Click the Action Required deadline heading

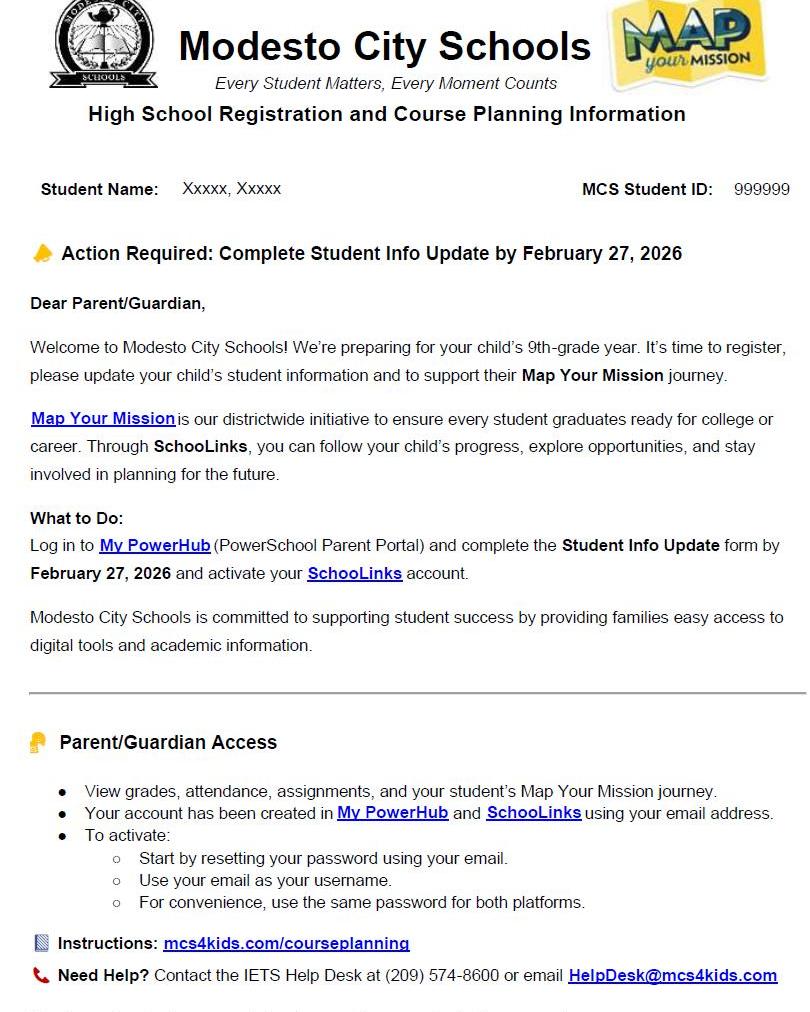[372, 253]
